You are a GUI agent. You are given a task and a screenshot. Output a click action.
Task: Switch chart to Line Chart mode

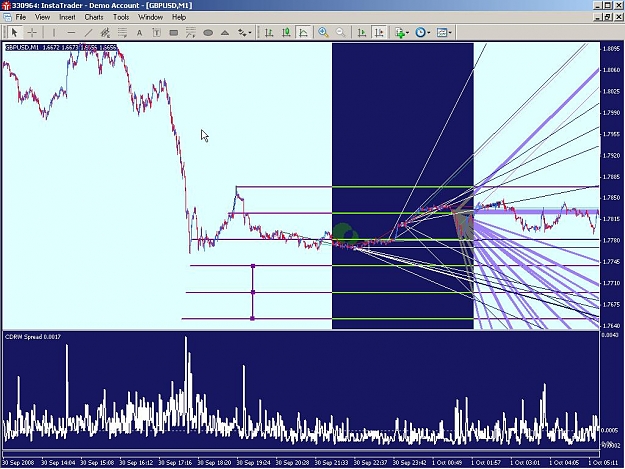click(x=303, y=33)
